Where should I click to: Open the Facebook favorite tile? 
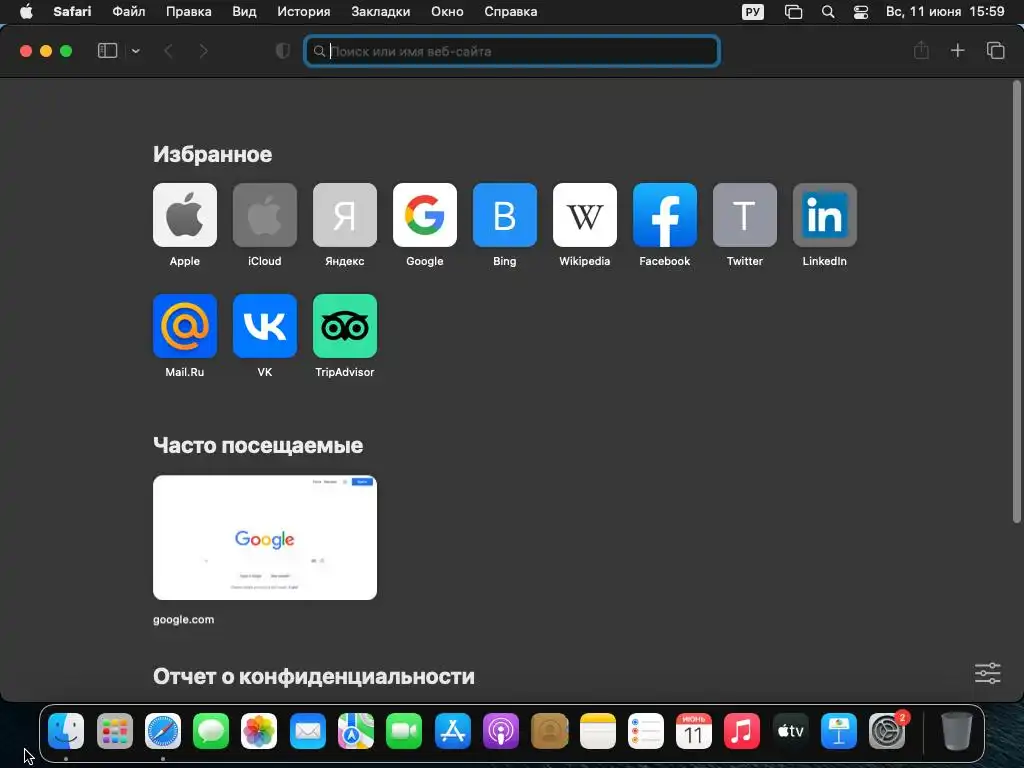coord(665,215)
